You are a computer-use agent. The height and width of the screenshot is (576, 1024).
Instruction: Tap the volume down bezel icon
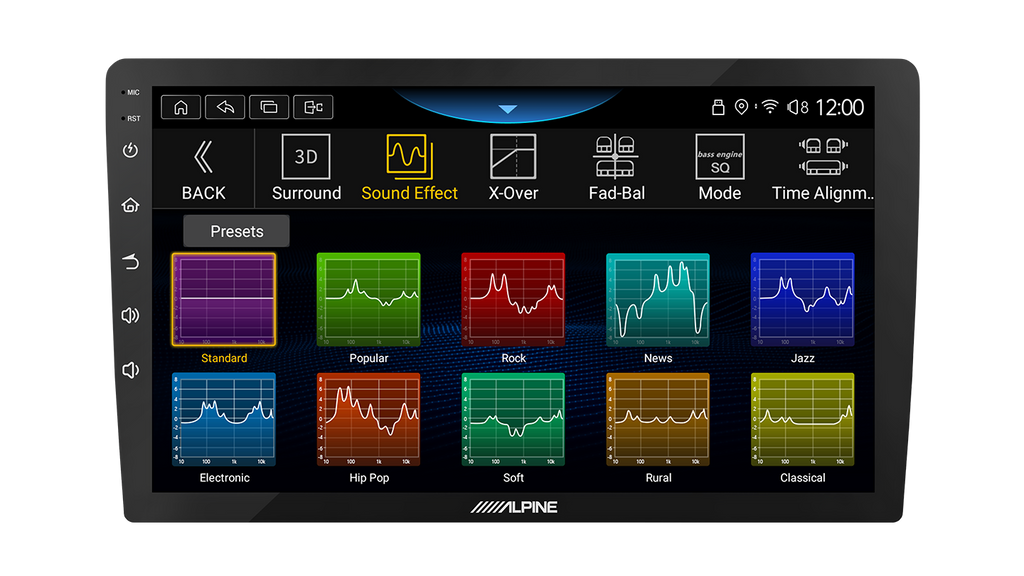[x=131, y=370]
